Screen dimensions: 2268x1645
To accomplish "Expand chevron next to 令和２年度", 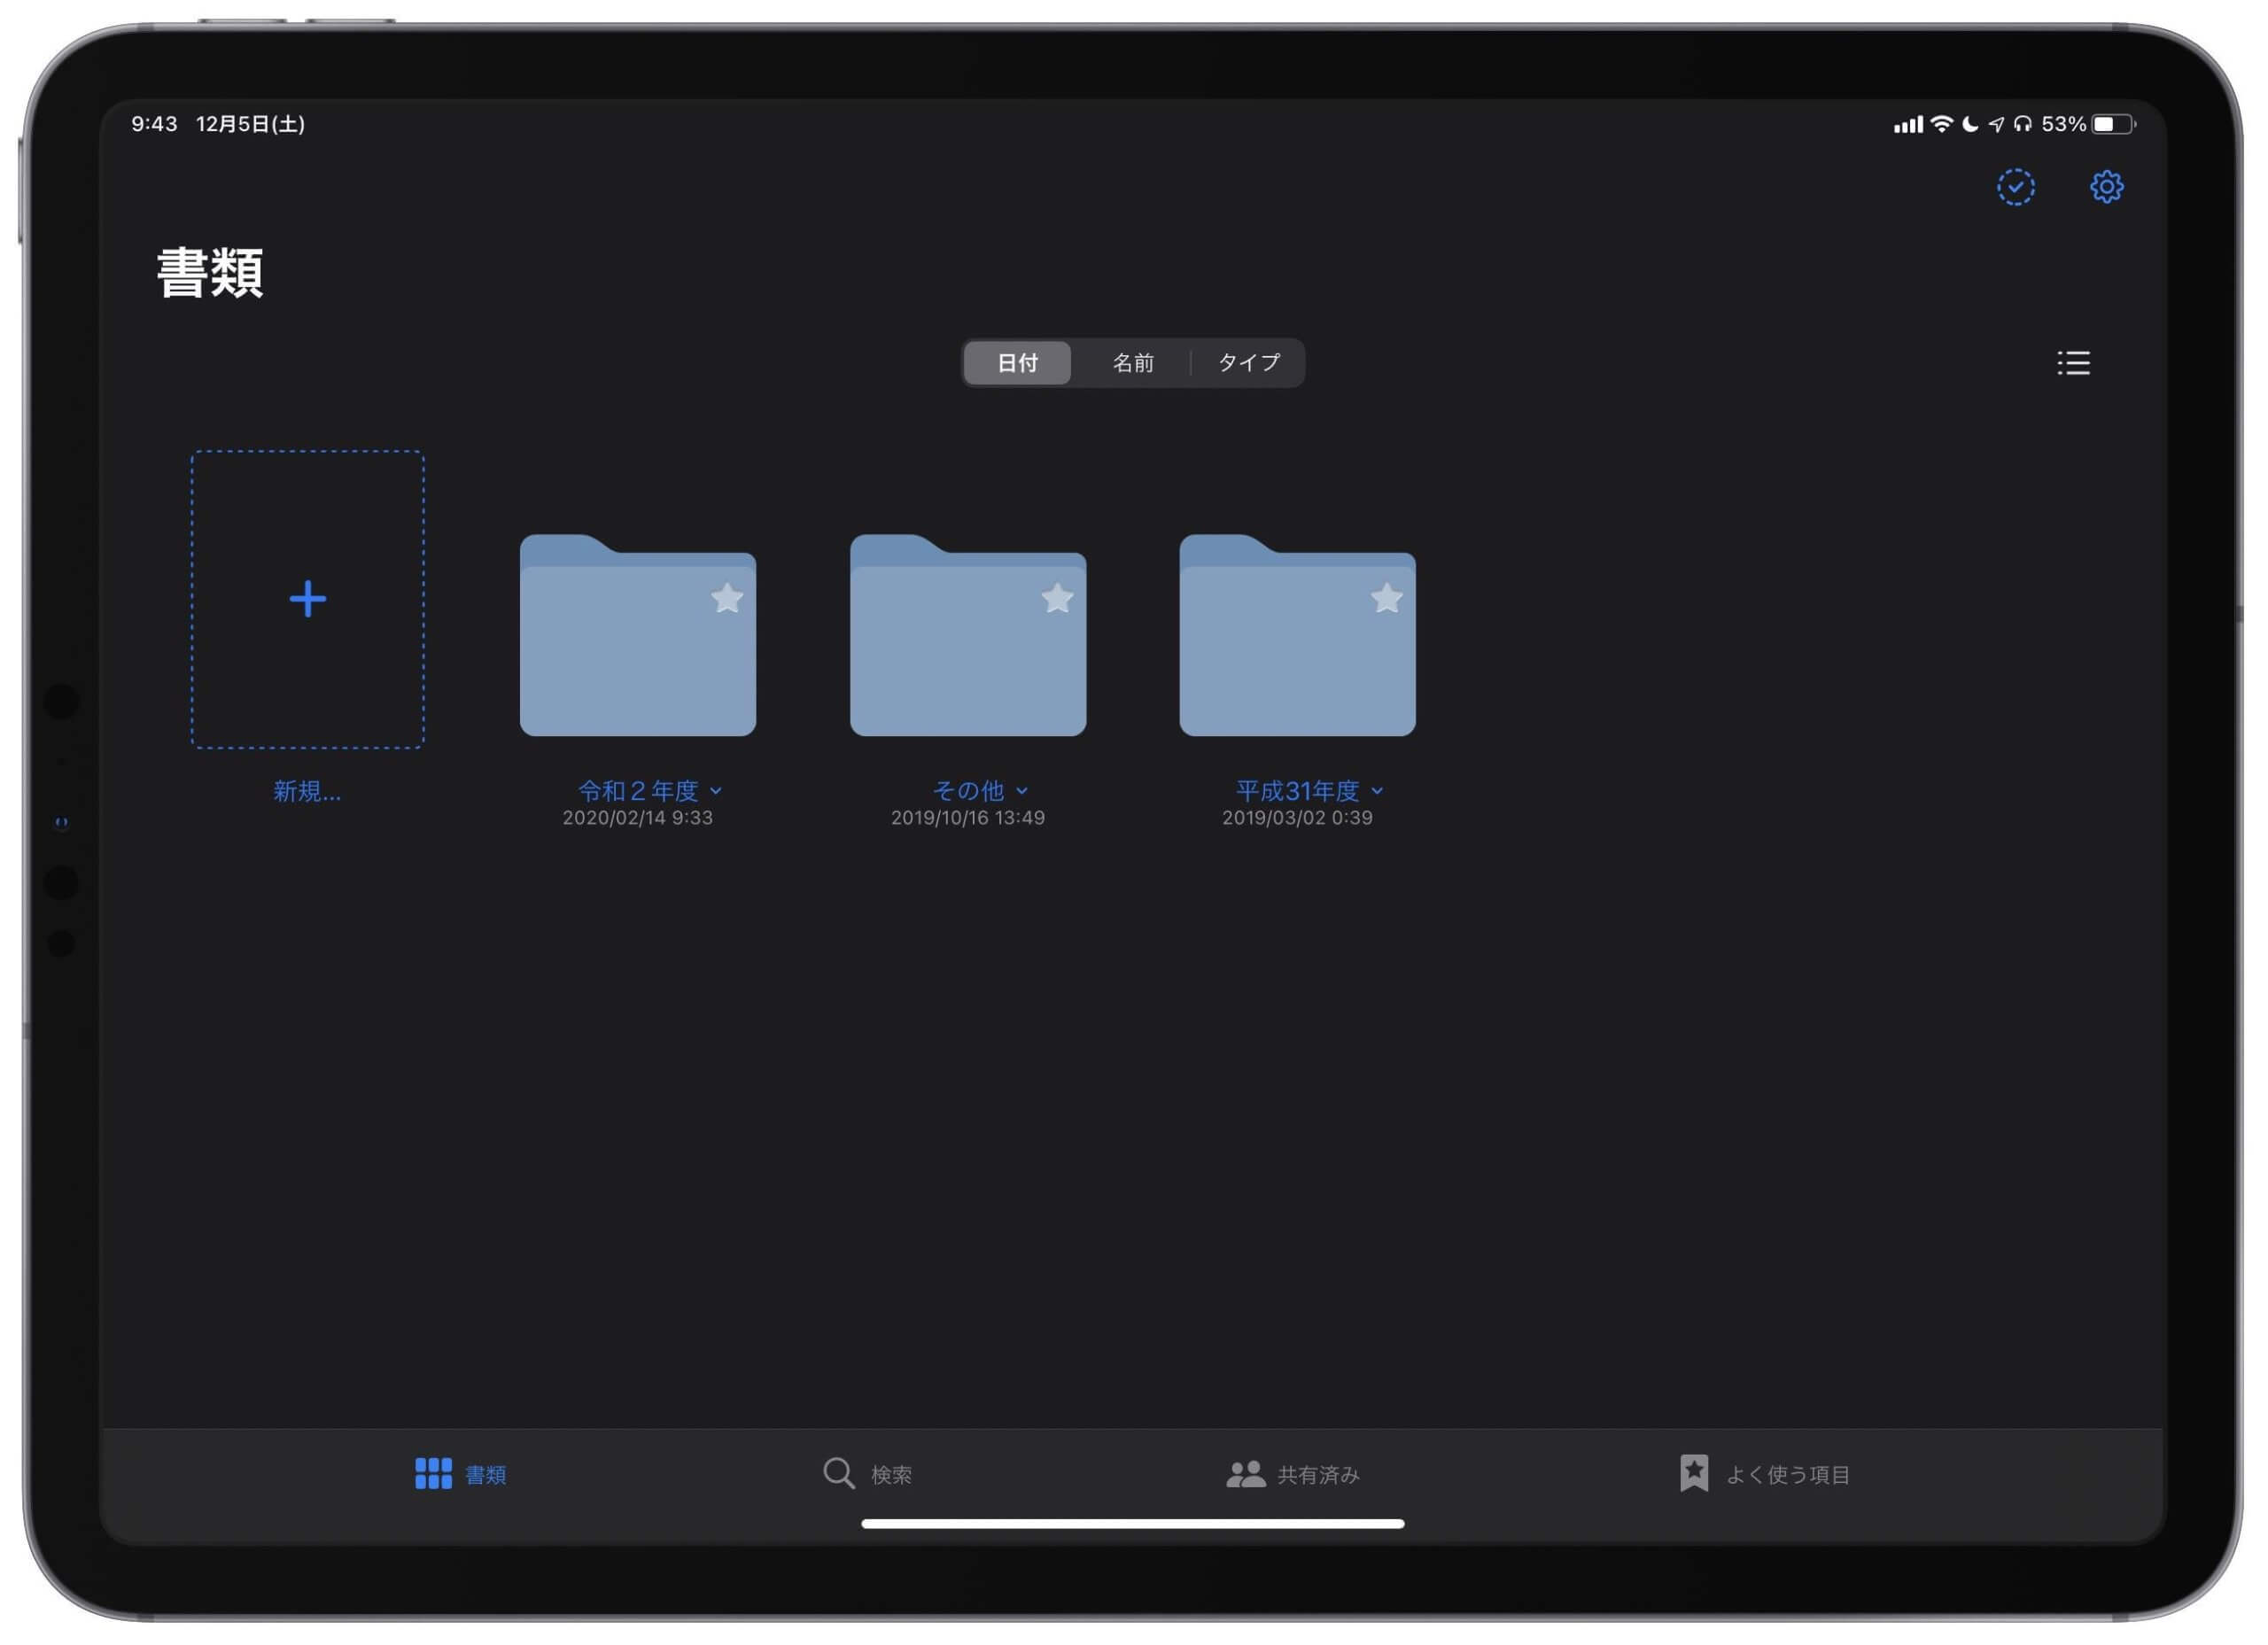I will [x=716, y=791].
